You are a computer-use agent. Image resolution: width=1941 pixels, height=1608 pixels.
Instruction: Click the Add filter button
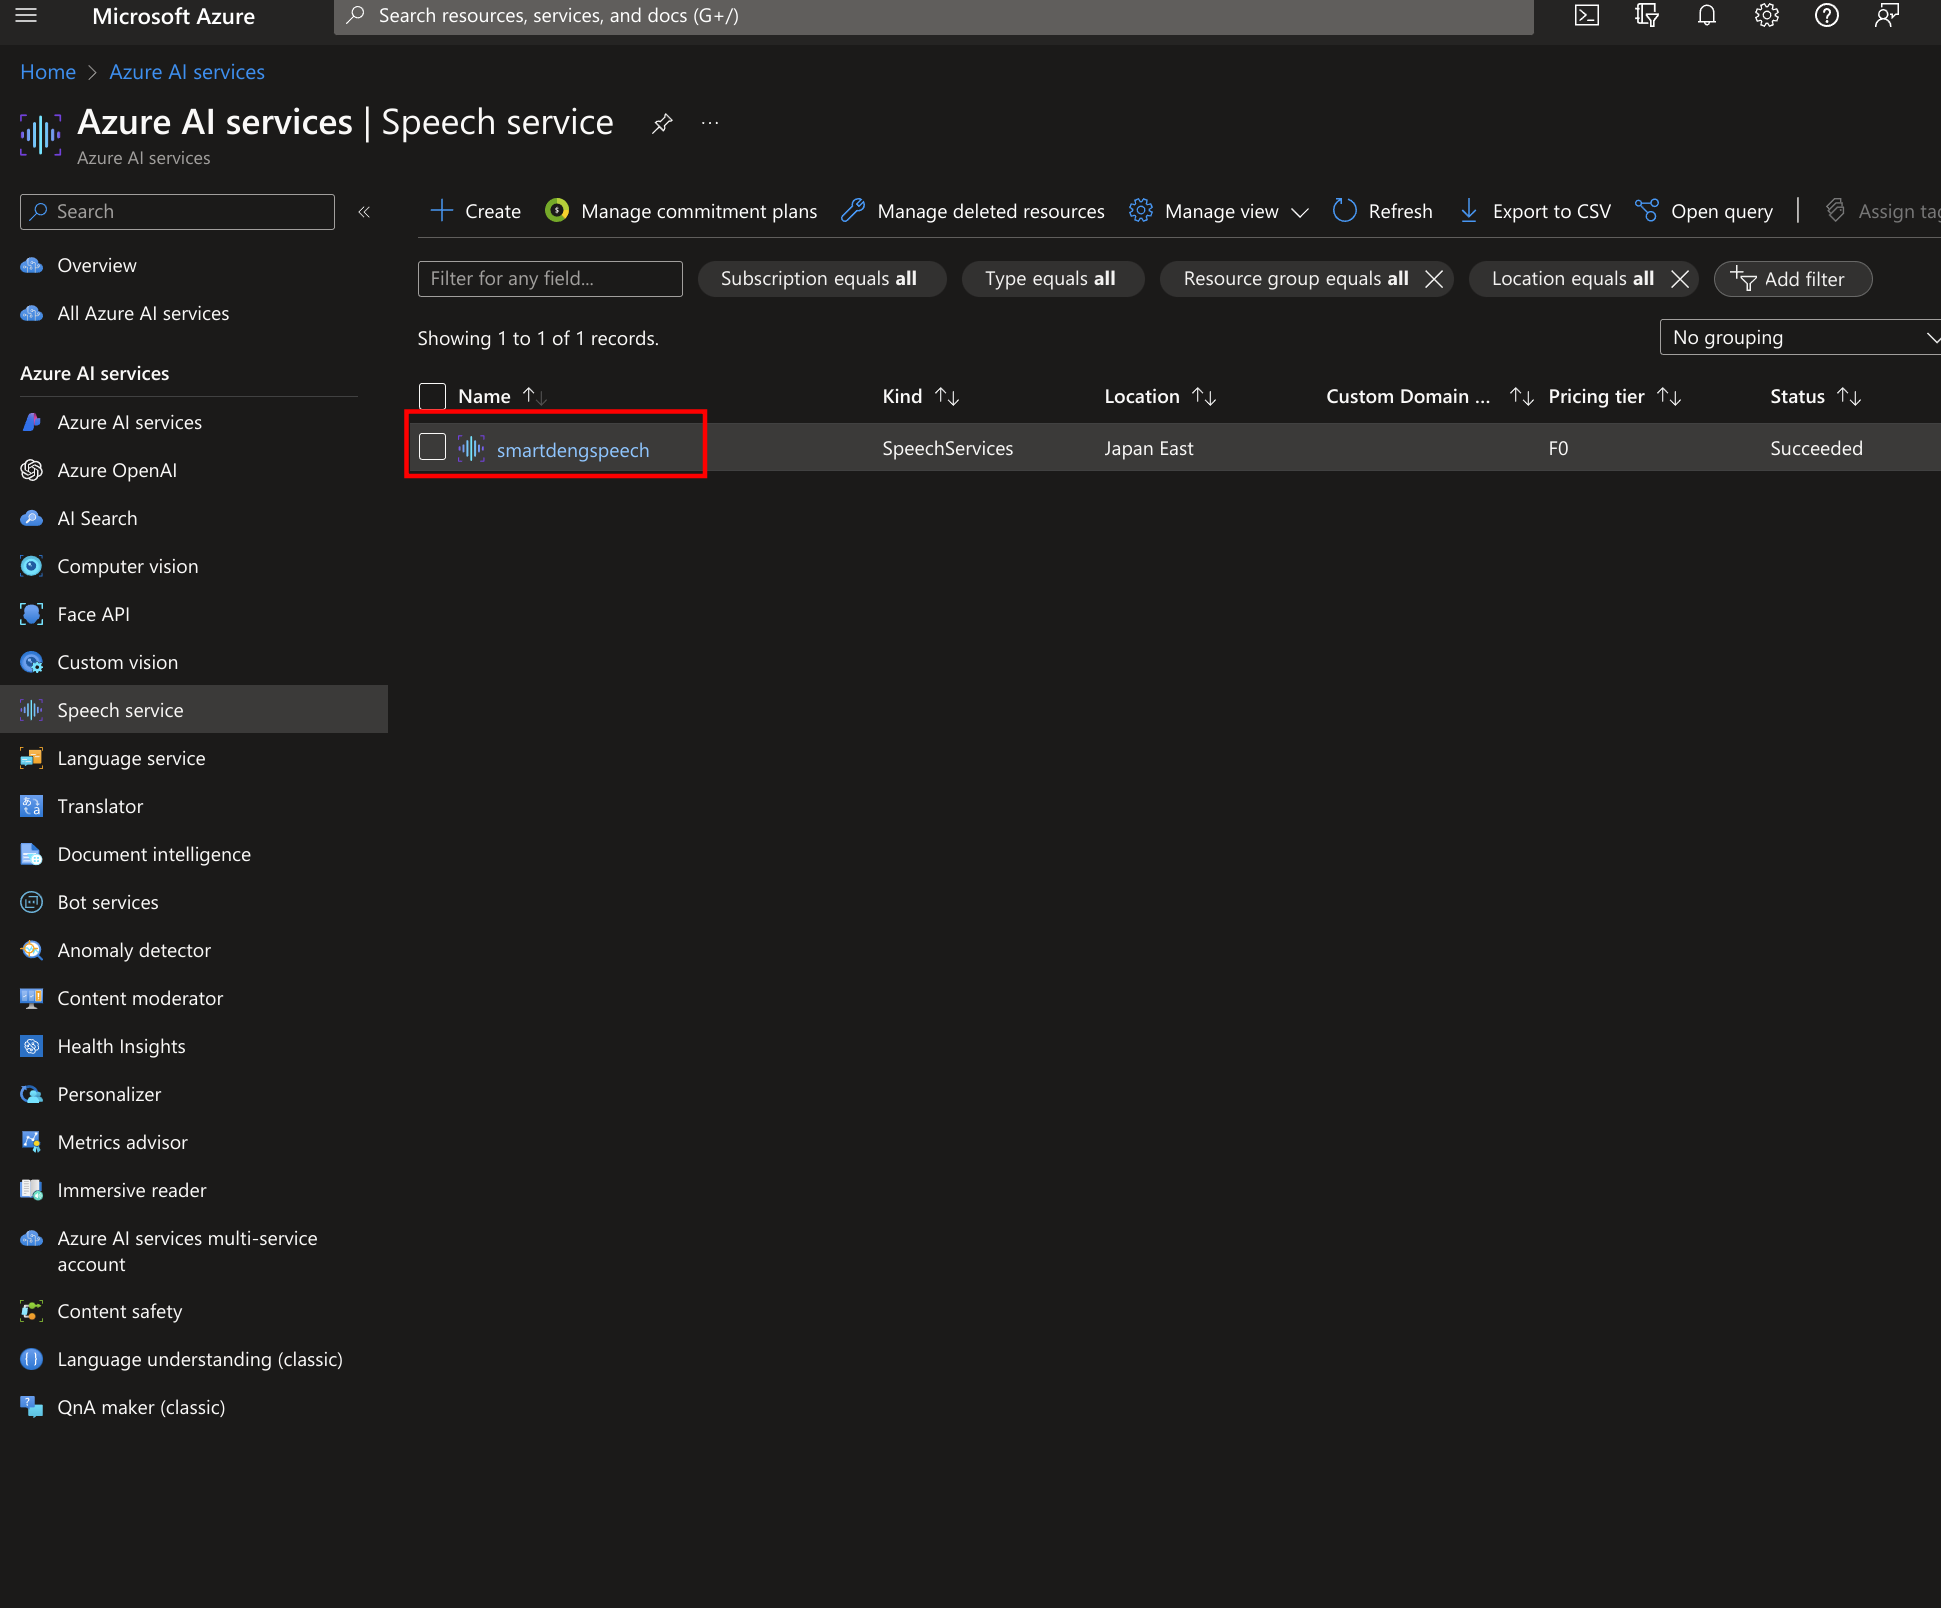(x=1792, y=279)
